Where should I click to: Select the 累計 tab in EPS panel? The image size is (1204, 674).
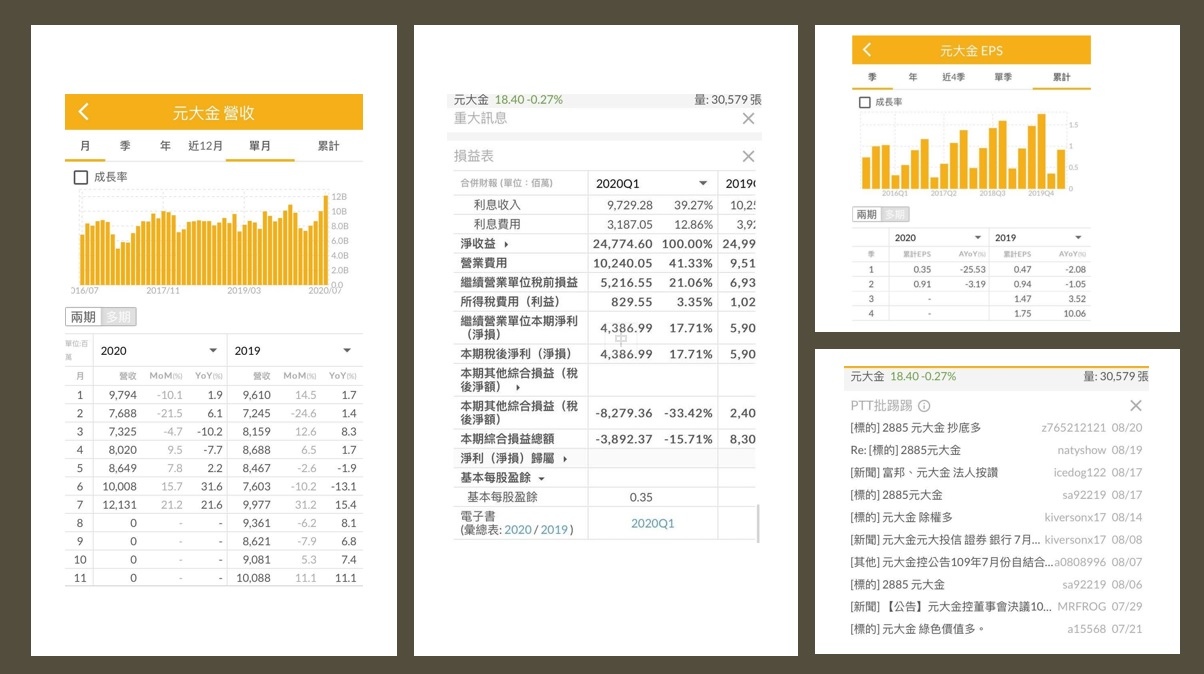pos(1061,77)
